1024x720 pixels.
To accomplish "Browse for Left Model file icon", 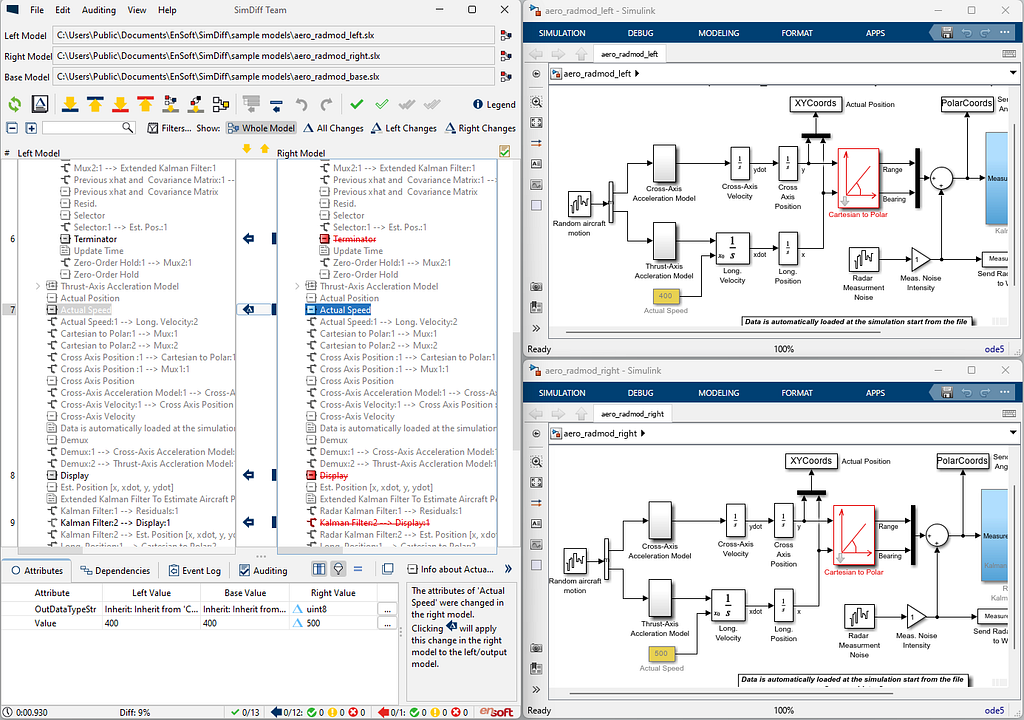I will click(506, 35).
